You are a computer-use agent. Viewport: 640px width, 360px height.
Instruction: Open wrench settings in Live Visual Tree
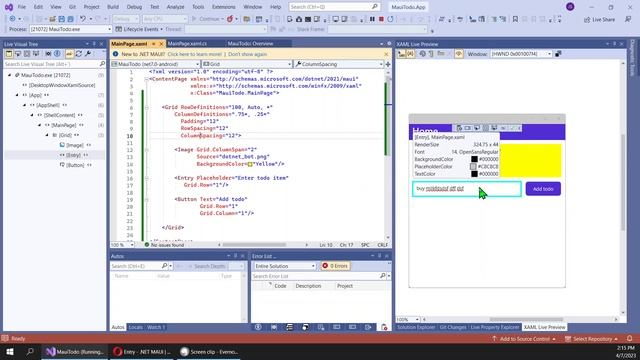pos(88,54)
